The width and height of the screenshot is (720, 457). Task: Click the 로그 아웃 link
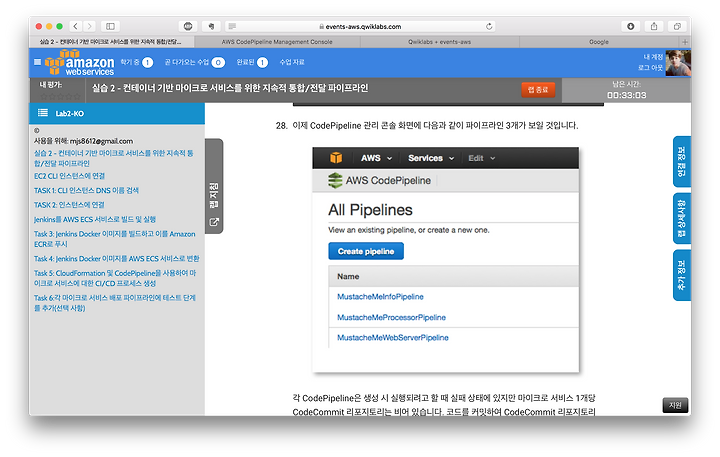(650, 68)
